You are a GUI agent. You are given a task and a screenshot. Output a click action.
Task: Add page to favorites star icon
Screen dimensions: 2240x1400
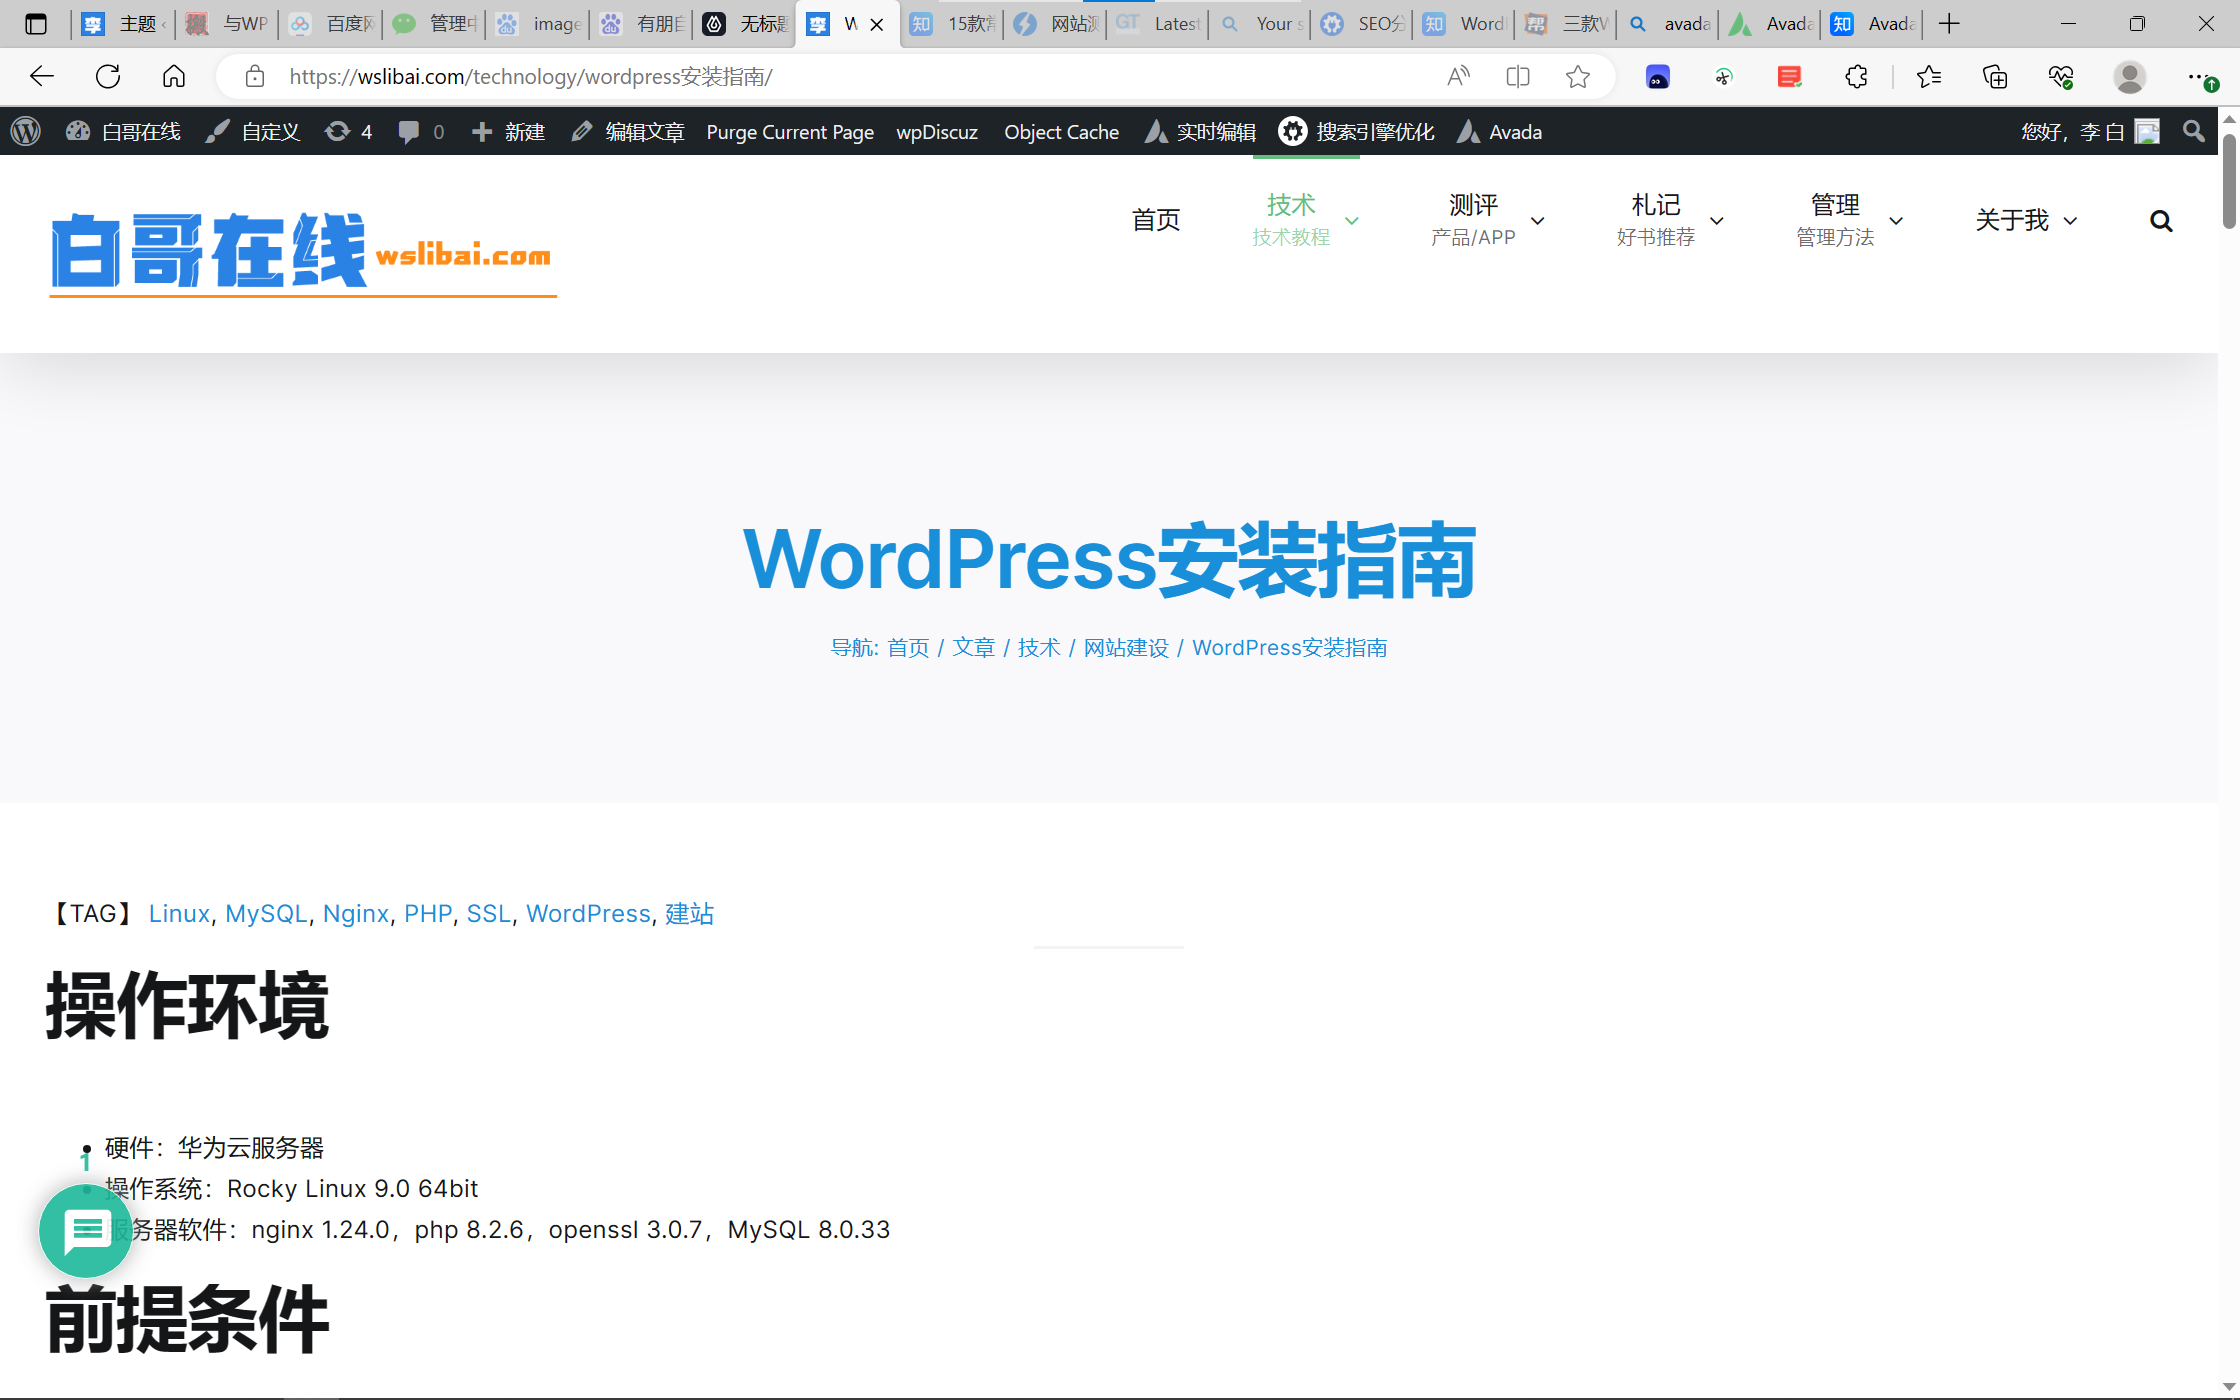coord(1578,76)
